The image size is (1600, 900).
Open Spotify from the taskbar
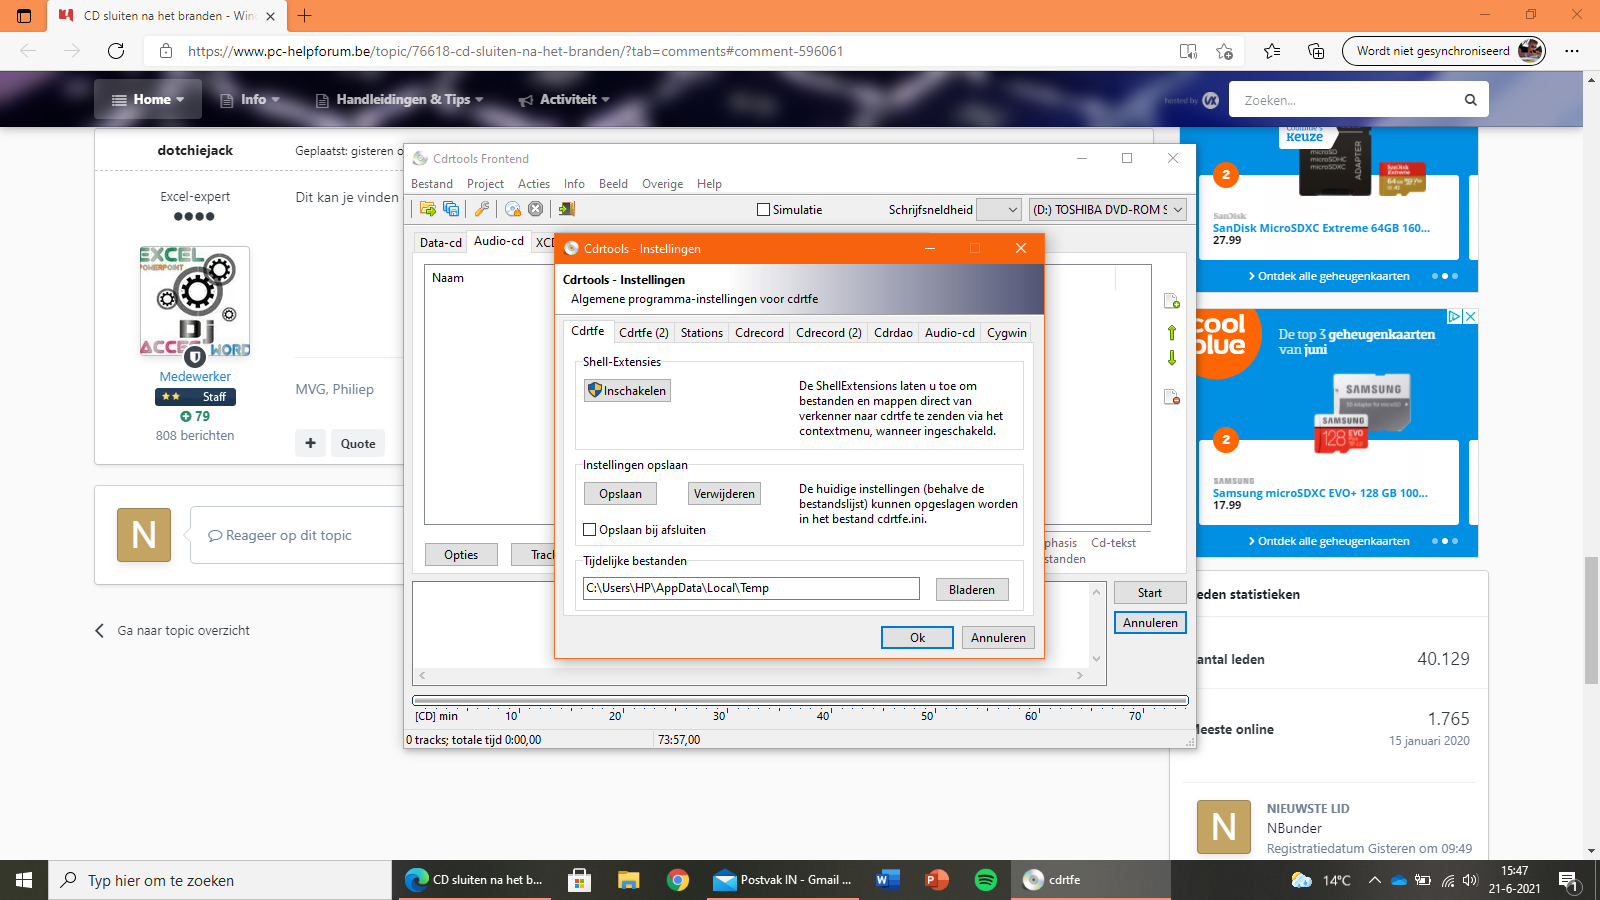pyautogui.click(x=986, y=880)
